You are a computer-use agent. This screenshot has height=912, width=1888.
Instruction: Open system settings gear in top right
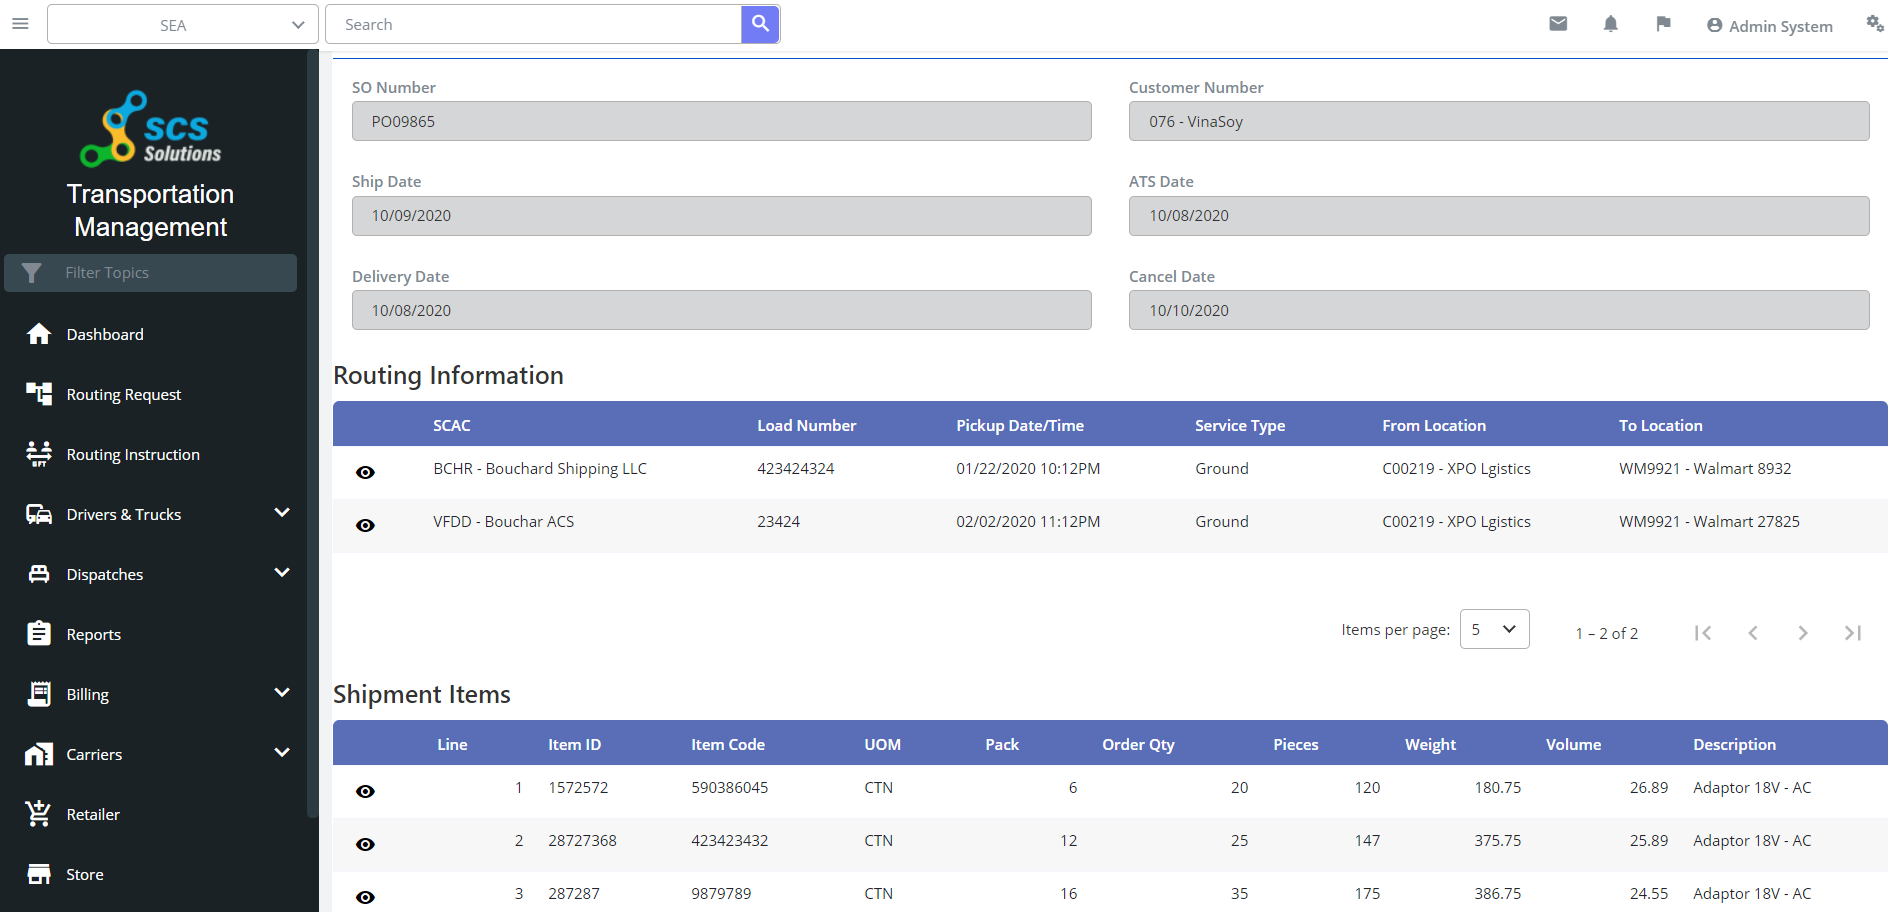[x=1873, y=23]
